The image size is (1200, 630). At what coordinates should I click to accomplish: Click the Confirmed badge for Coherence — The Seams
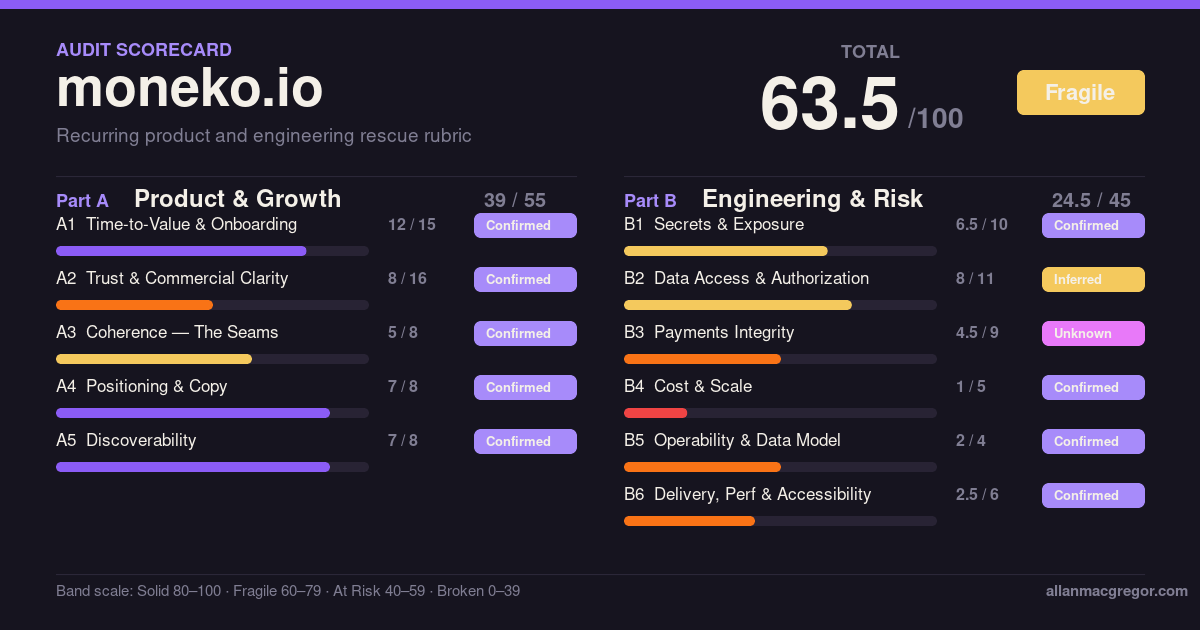pyautogui.click(x=525, y=333)
